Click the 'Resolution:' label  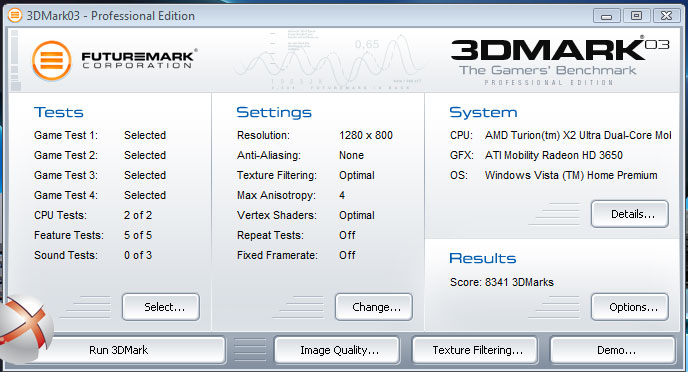pyautogui.click(x=263, y=135)
